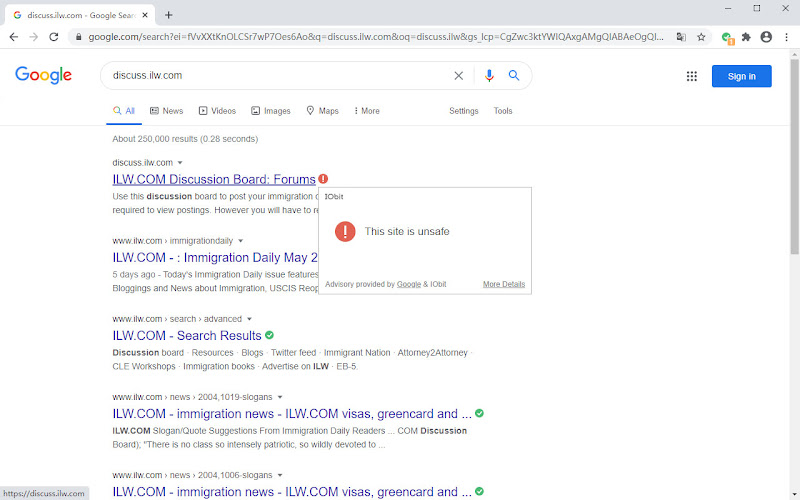Click the Google logo
This screenshot has width=800, height=500.
click(x=43, y=76)
